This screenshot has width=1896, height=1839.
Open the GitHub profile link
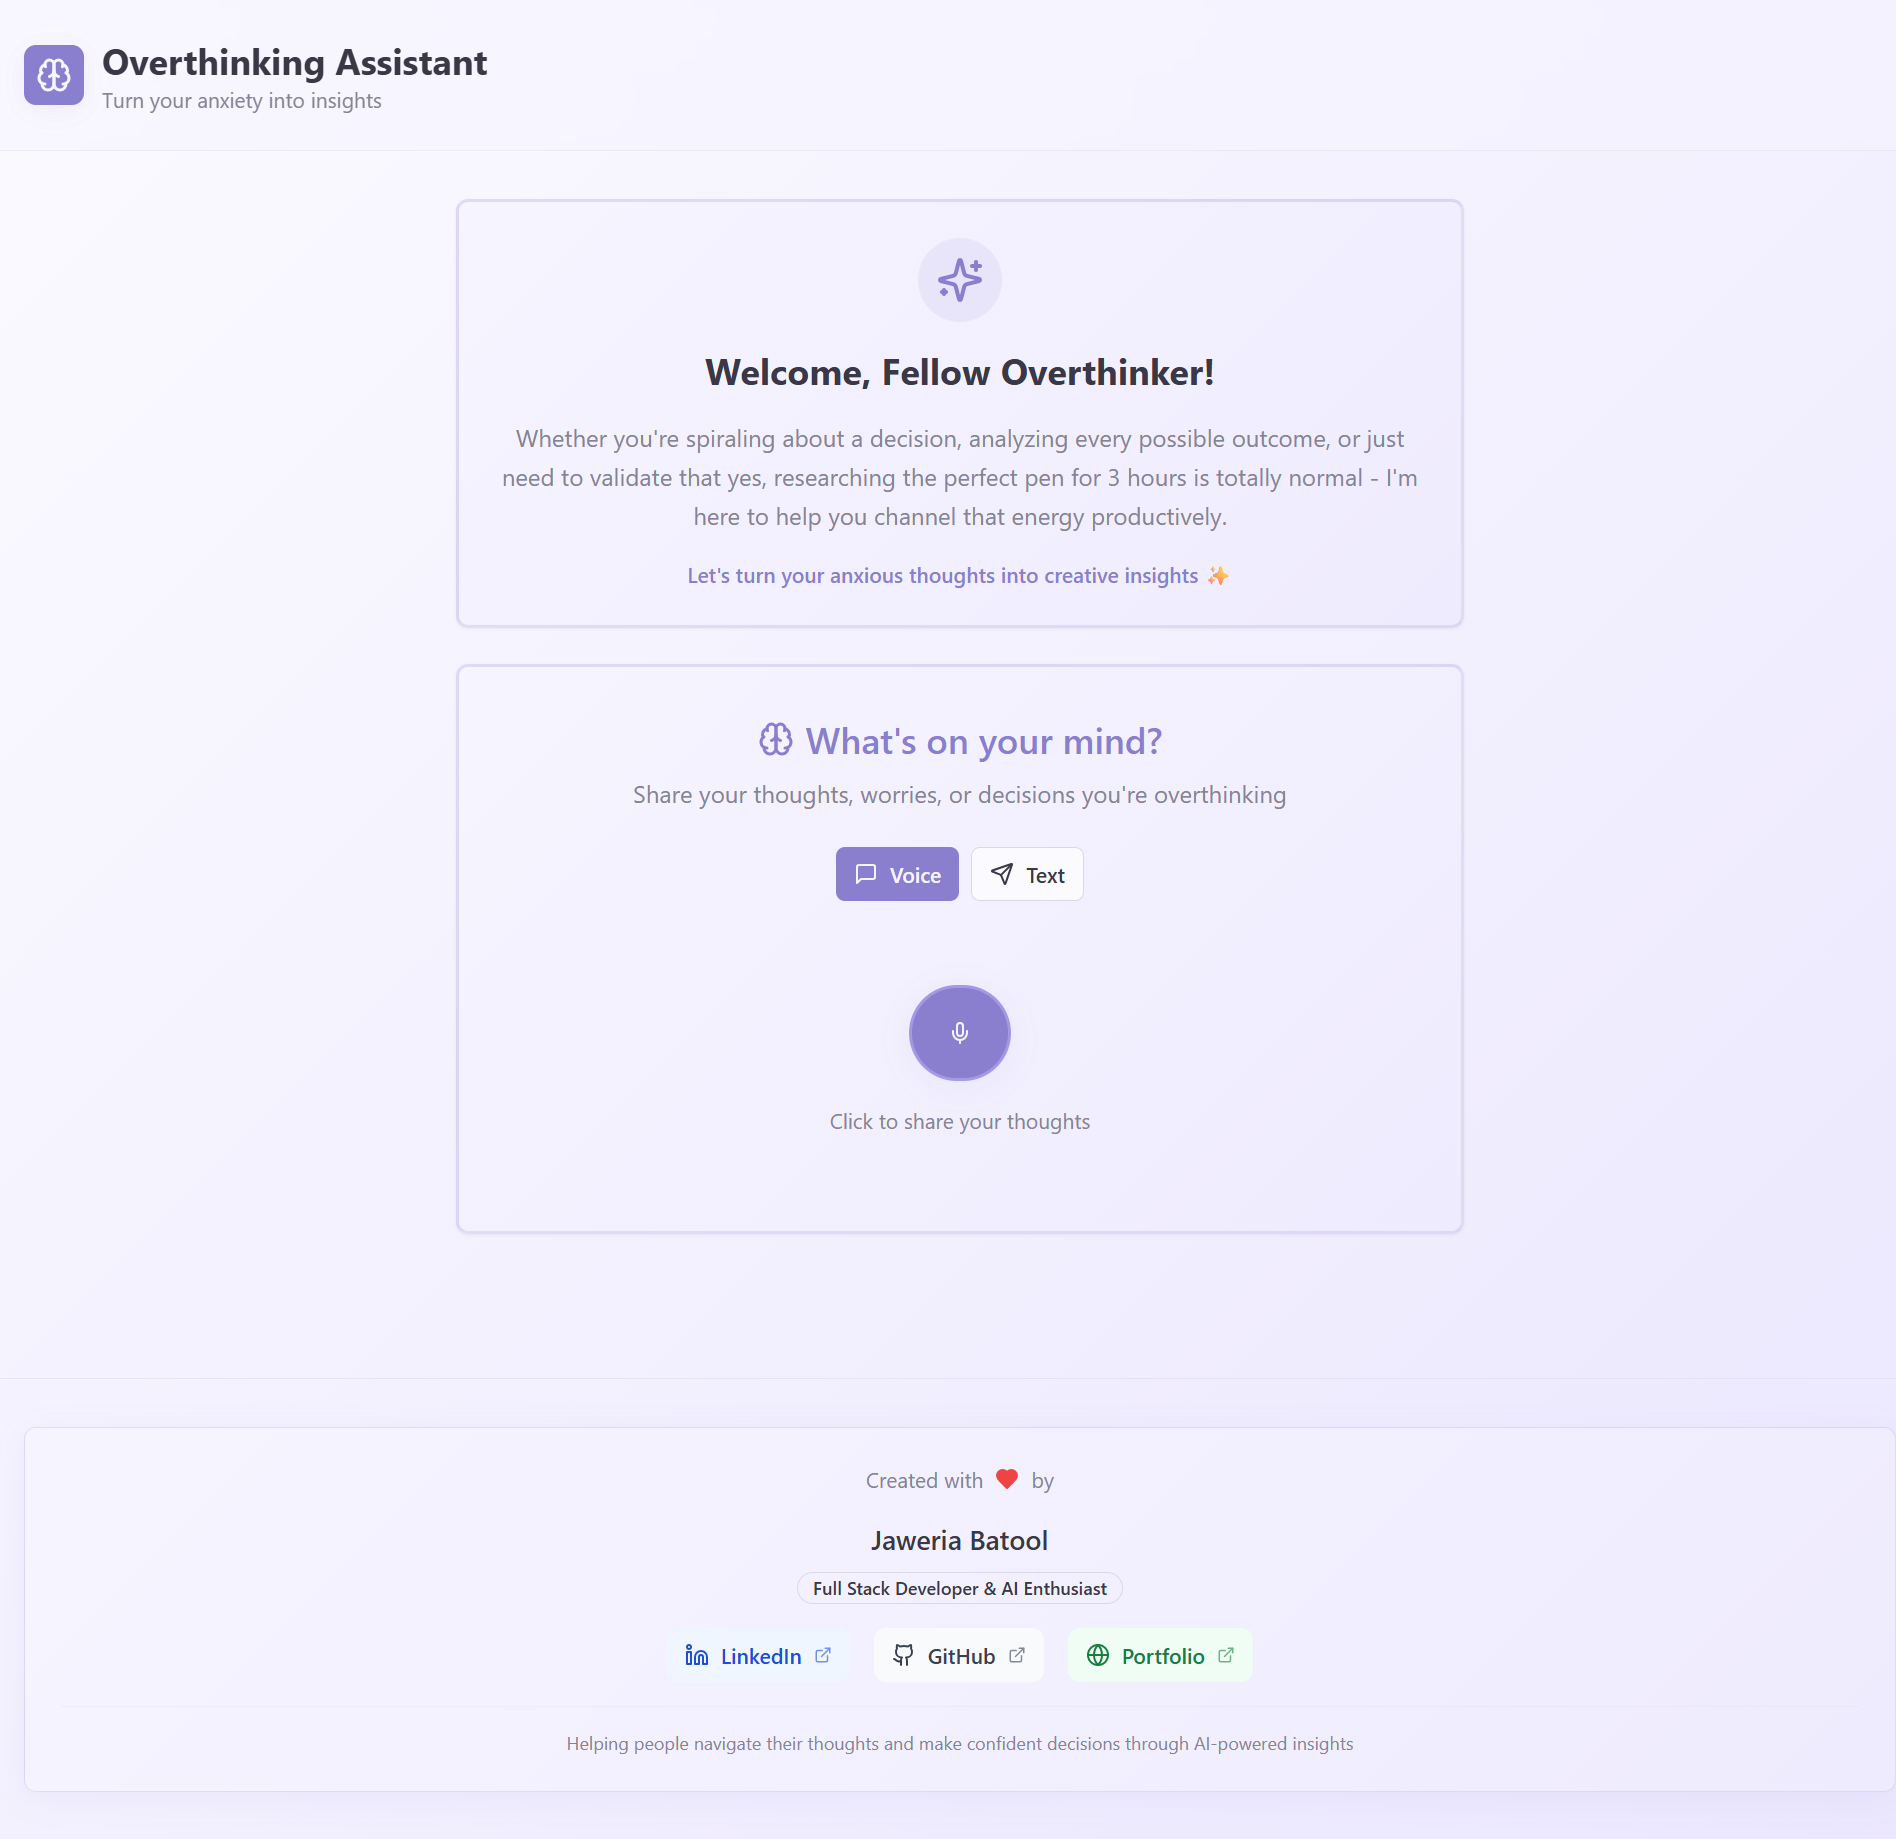(x=959, y=1656)
